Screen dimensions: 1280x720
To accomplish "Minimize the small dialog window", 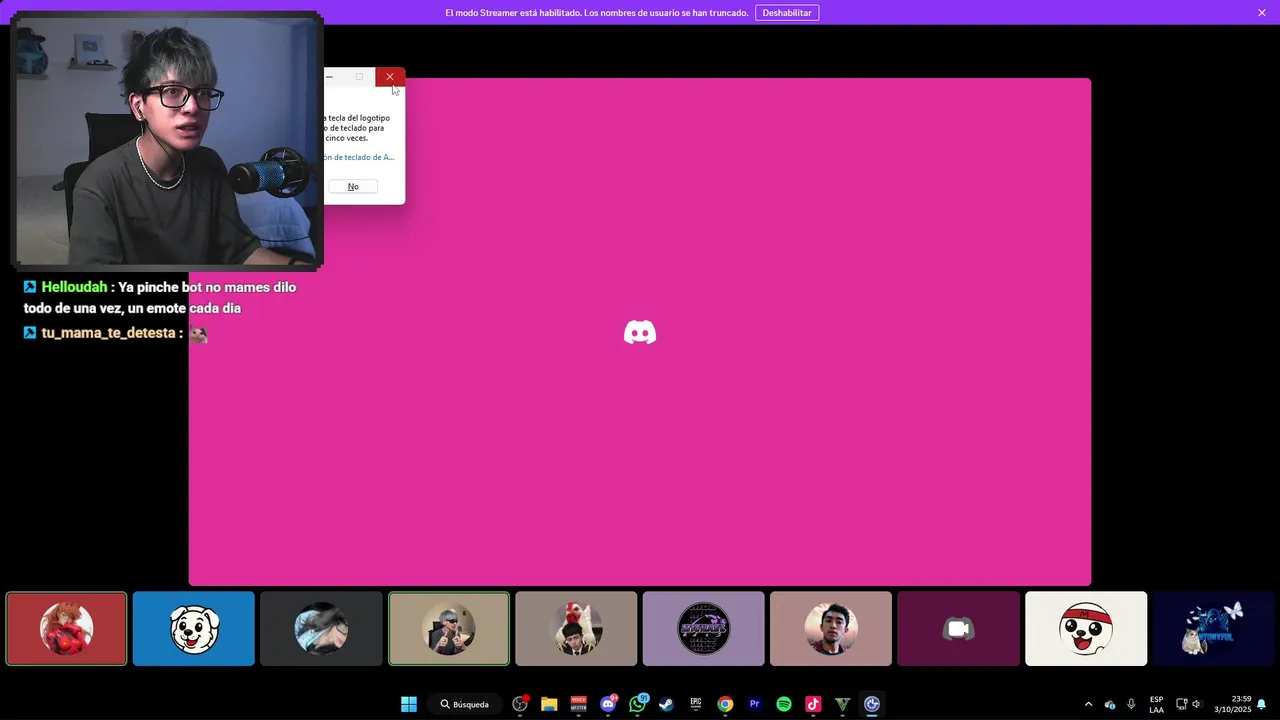I will tap(330, 77).
